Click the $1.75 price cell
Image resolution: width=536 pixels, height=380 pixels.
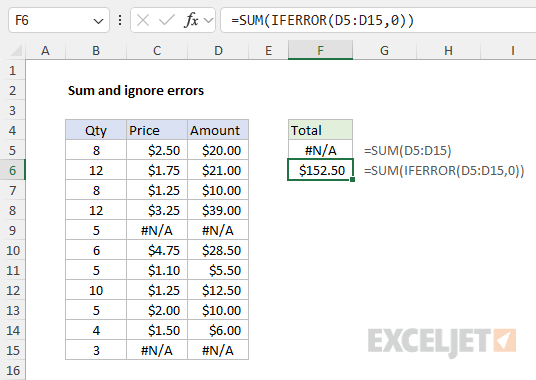point(157,170)
